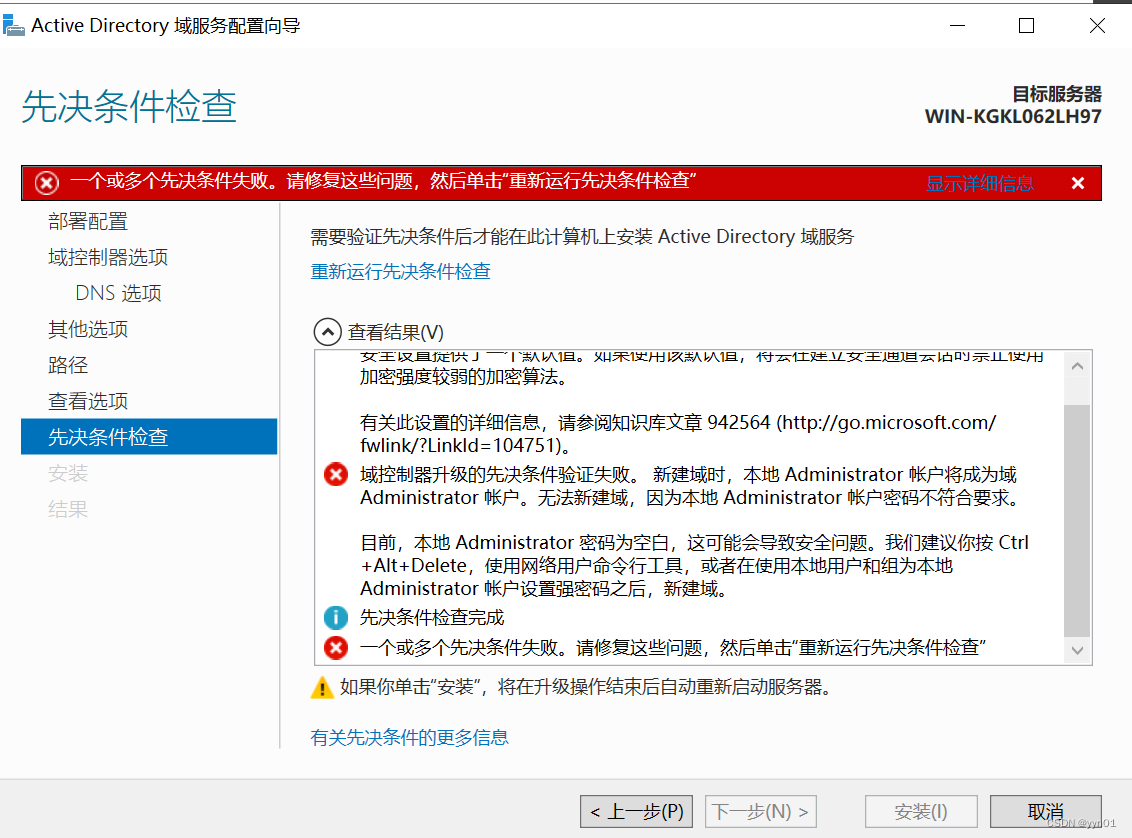
Task: Close the wizard window
Action: coord(1097,26)
